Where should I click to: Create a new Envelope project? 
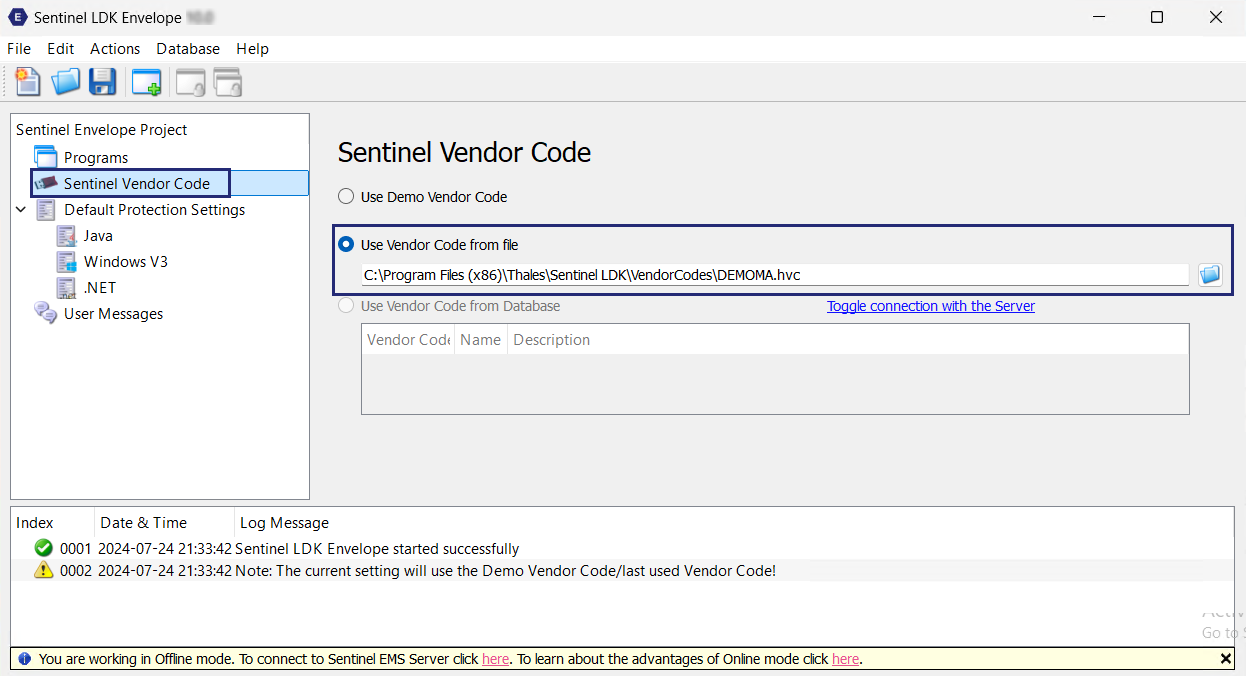(27, 82)
